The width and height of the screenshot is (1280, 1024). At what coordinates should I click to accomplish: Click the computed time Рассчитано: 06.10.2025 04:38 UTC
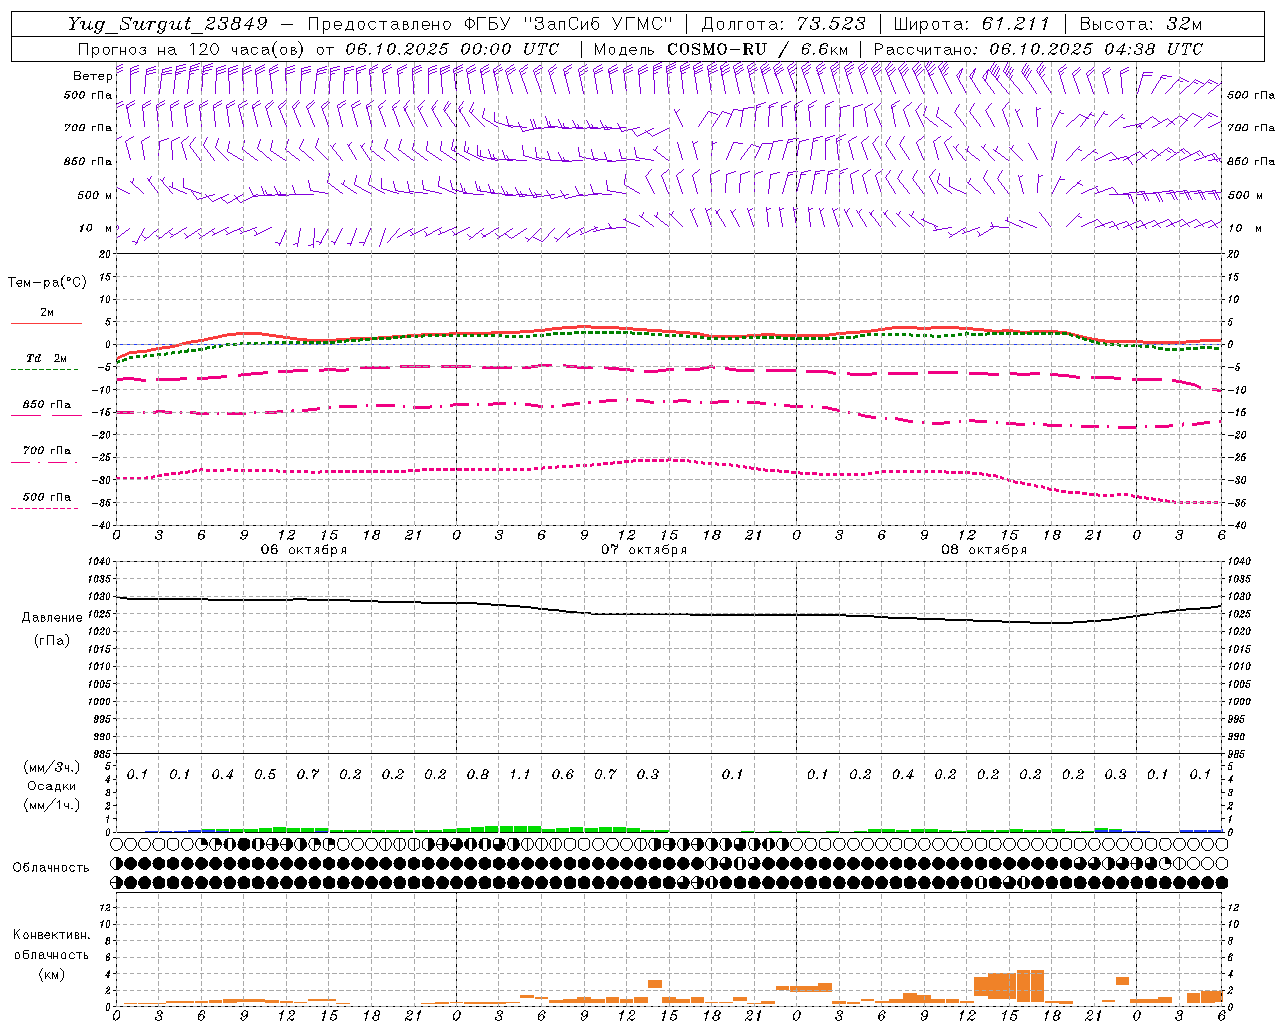point(1038,49)
